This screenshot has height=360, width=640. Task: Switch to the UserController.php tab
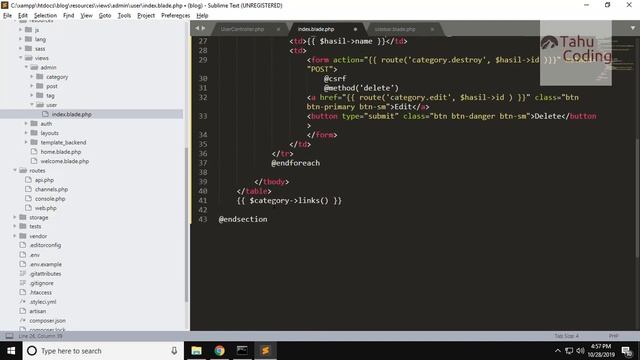click(242, 29)
